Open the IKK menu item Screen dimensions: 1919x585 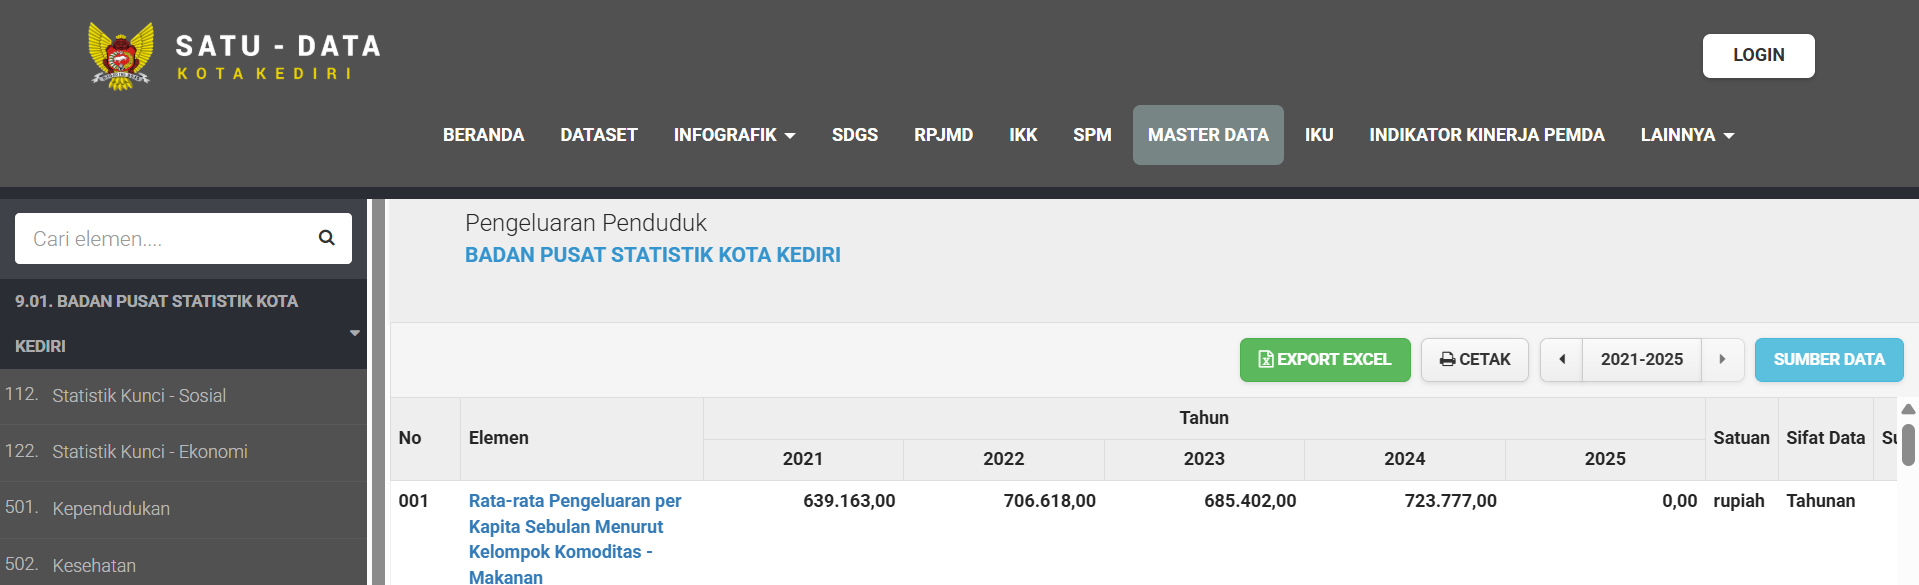(x=1022, y=135)
